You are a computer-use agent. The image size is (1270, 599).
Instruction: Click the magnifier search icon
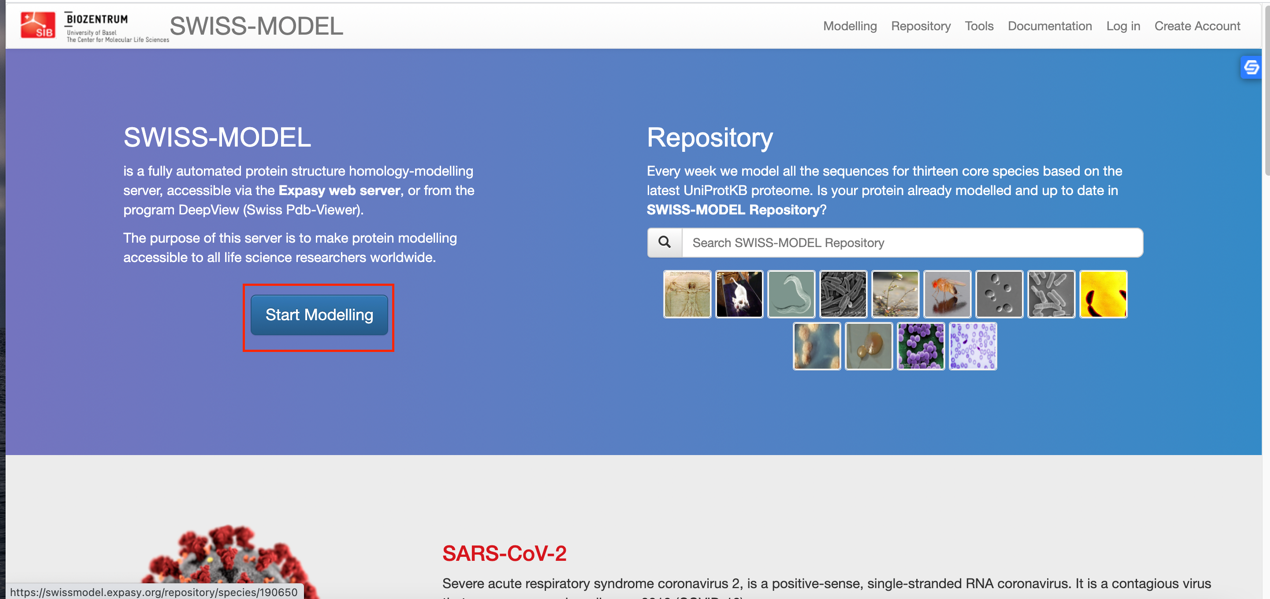(x=664, y=242)
